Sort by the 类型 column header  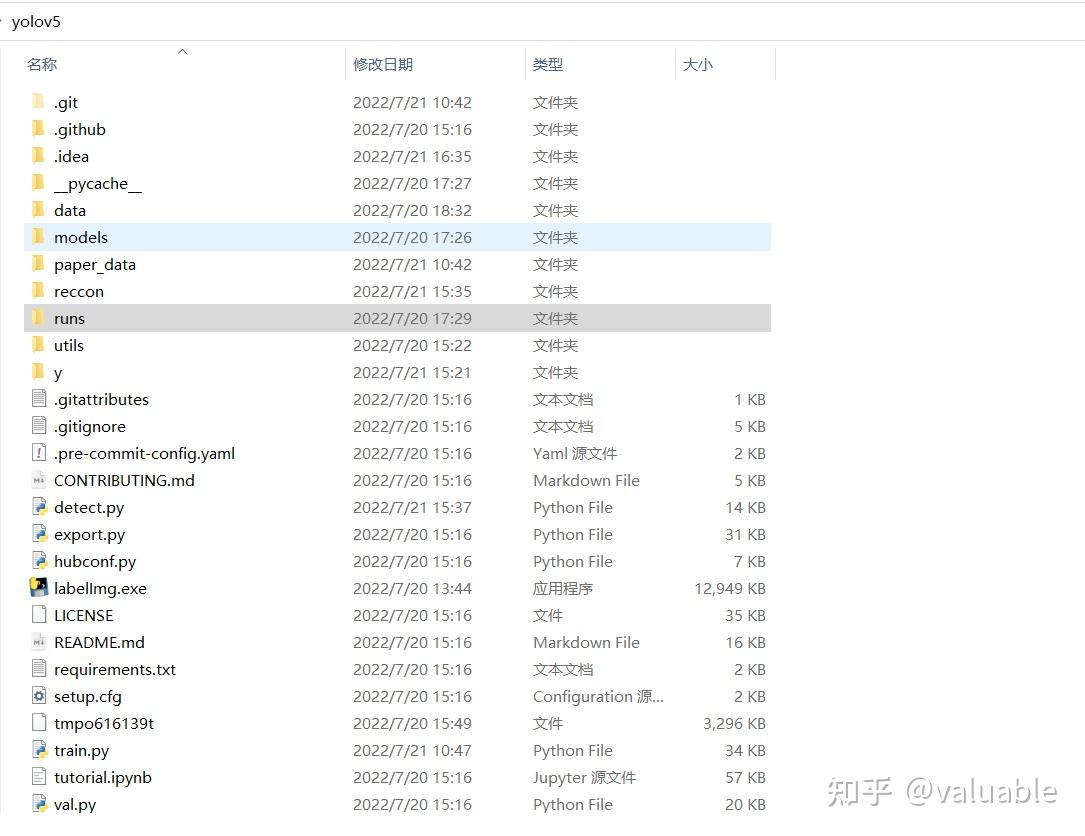pos(548,64)
